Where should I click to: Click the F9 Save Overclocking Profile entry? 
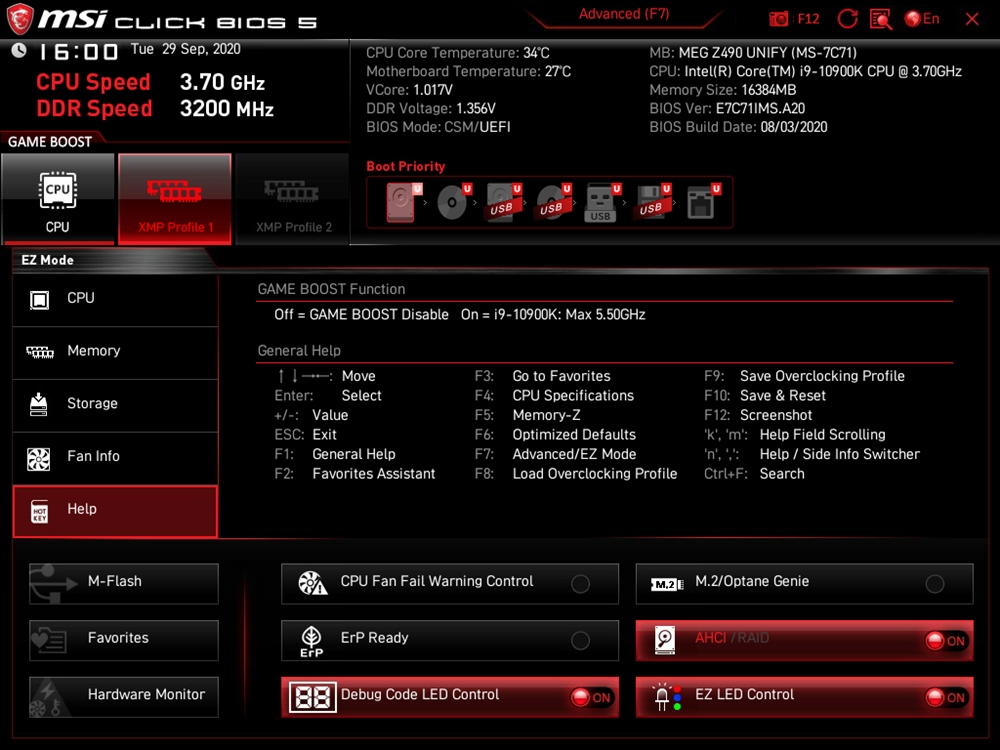(804, 376)
